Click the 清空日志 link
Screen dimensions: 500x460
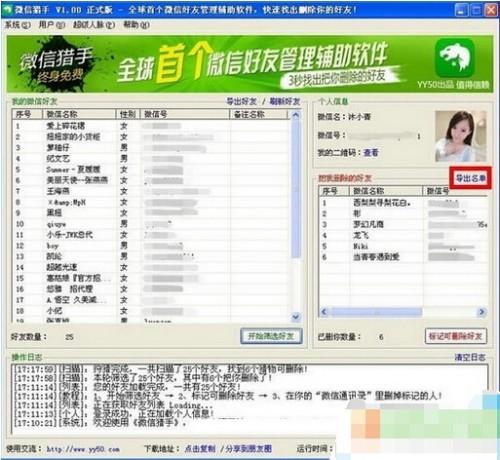pyautogui.click(x=470, y=357)
